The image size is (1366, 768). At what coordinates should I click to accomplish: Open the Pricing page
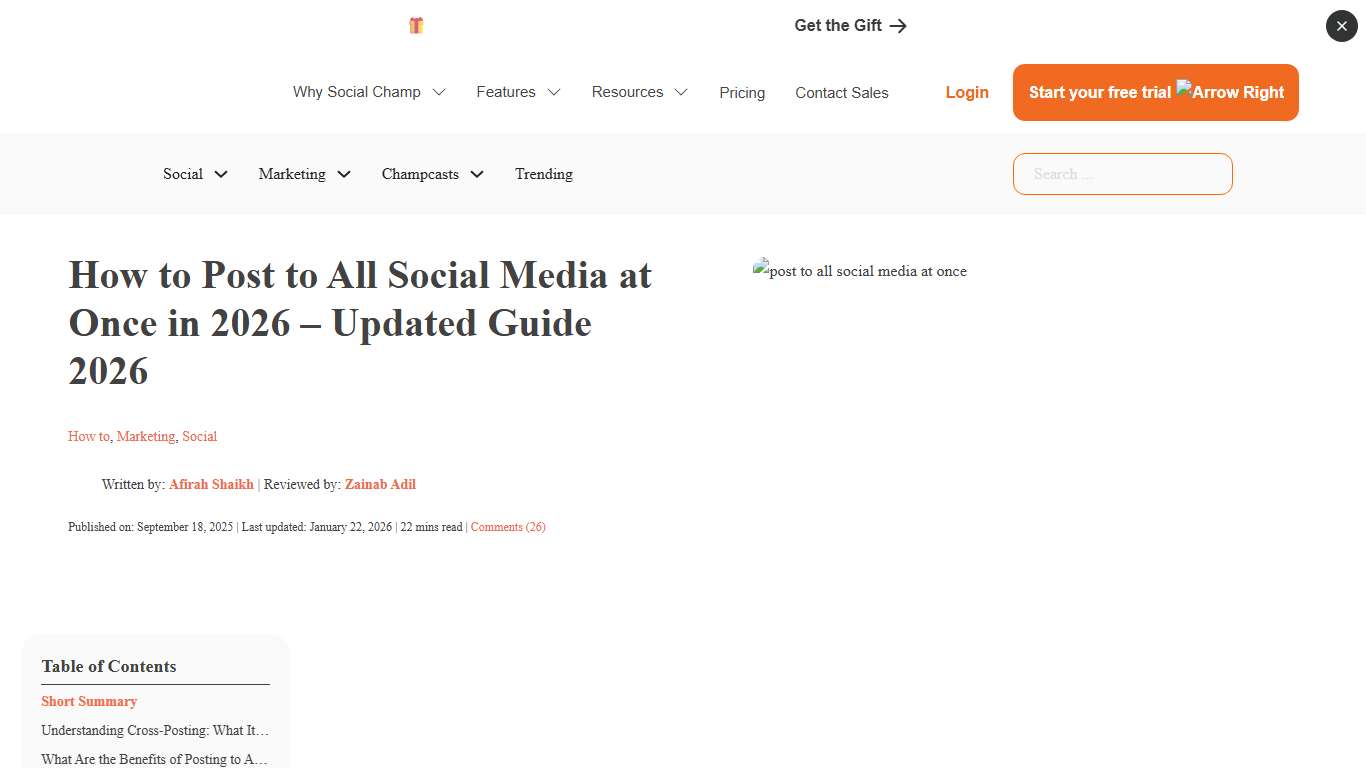741,92
